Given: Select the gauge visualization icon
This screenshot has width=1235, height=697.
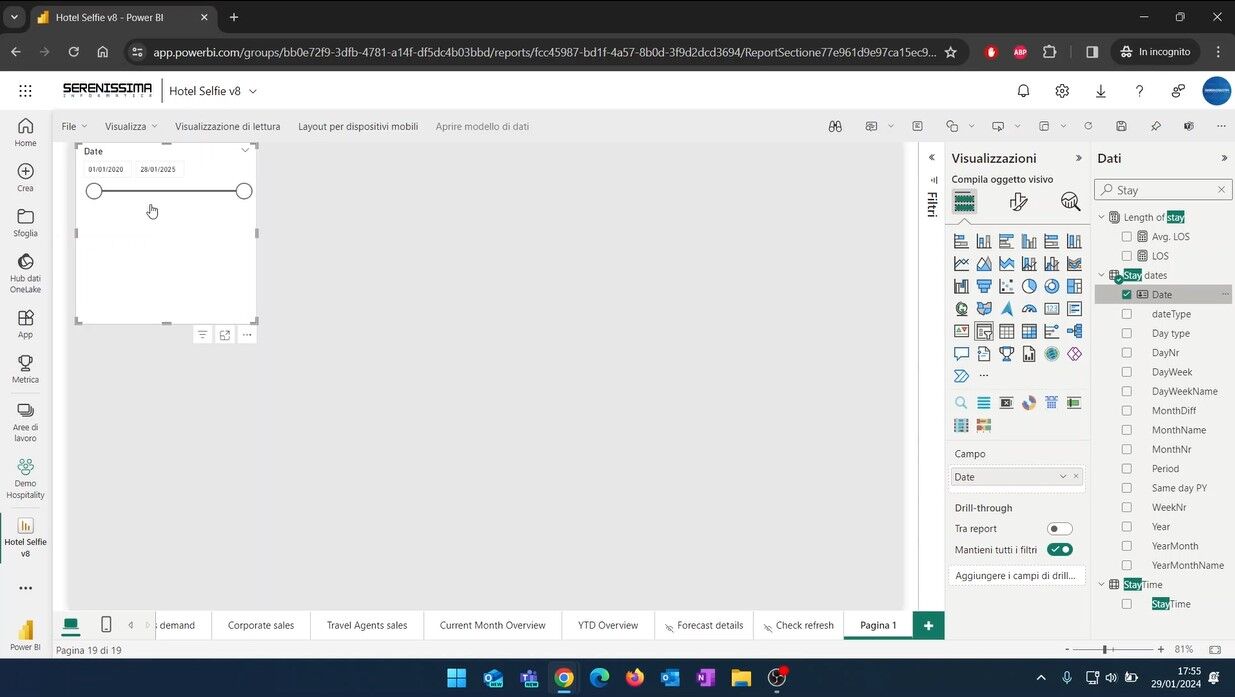Looking at the screenshot, I should 1029,309.
